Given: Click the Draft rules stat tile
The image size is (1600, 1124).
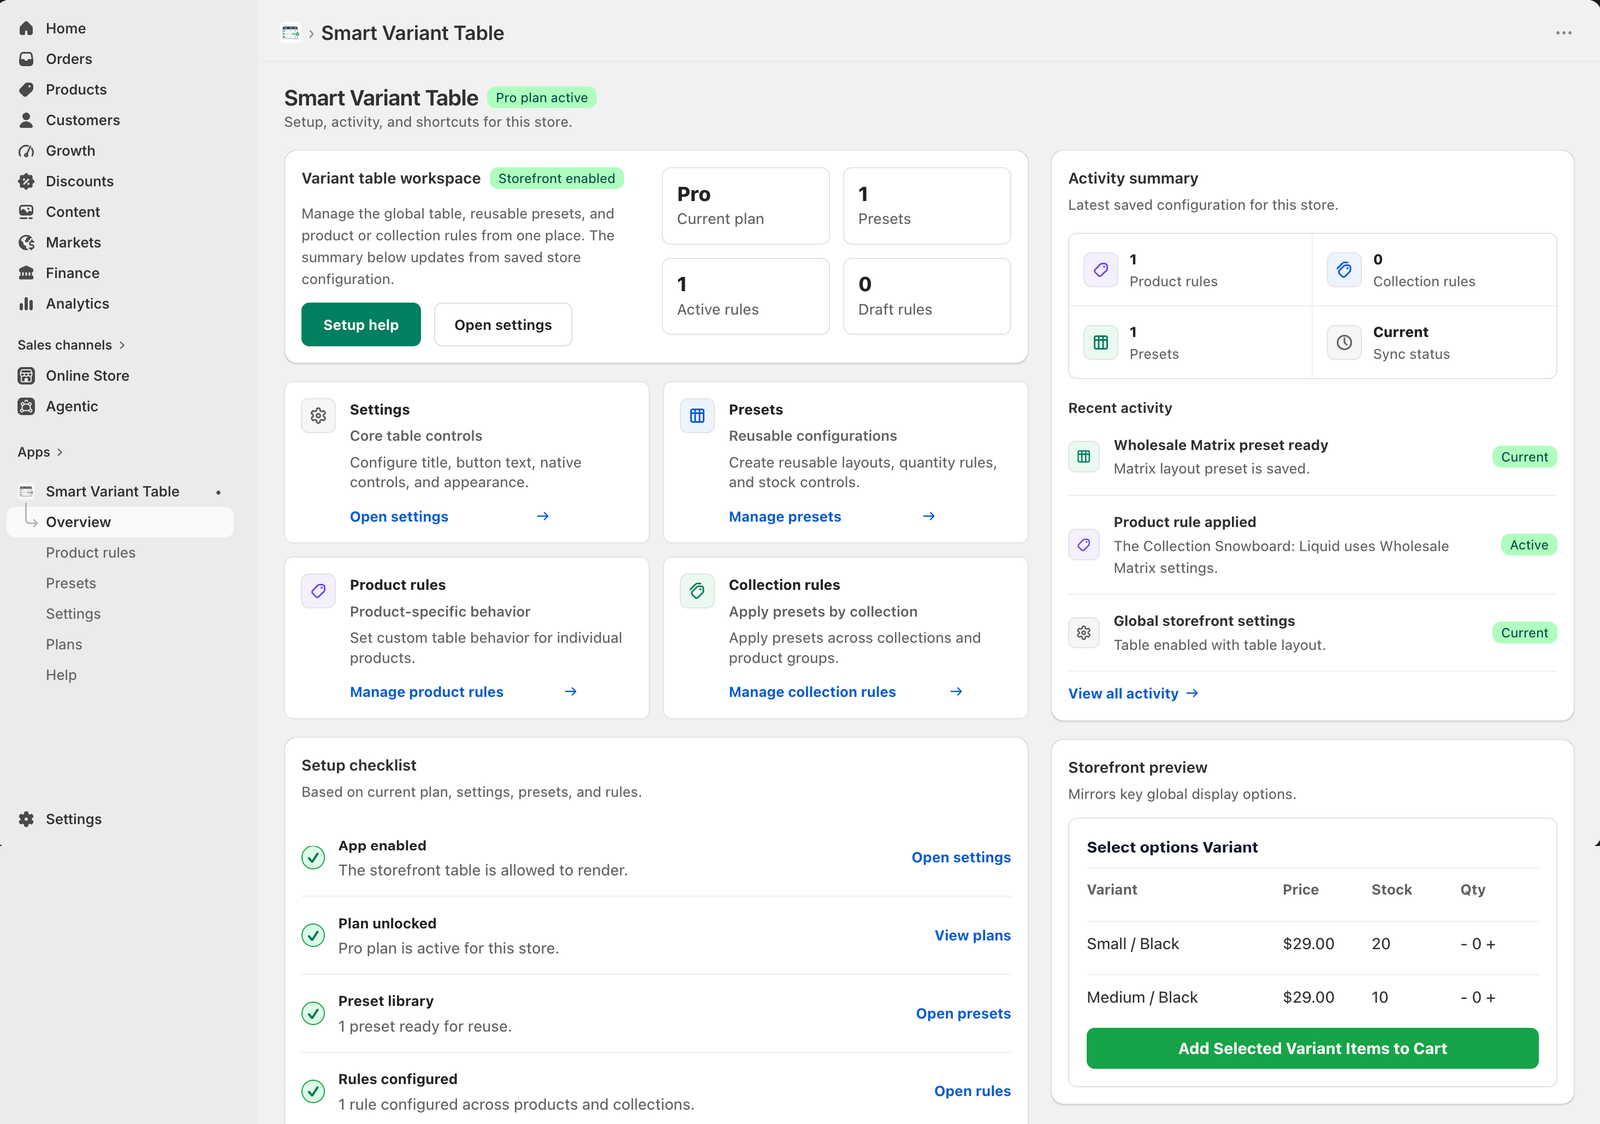Looking at the screenshot, I should 927,296.
